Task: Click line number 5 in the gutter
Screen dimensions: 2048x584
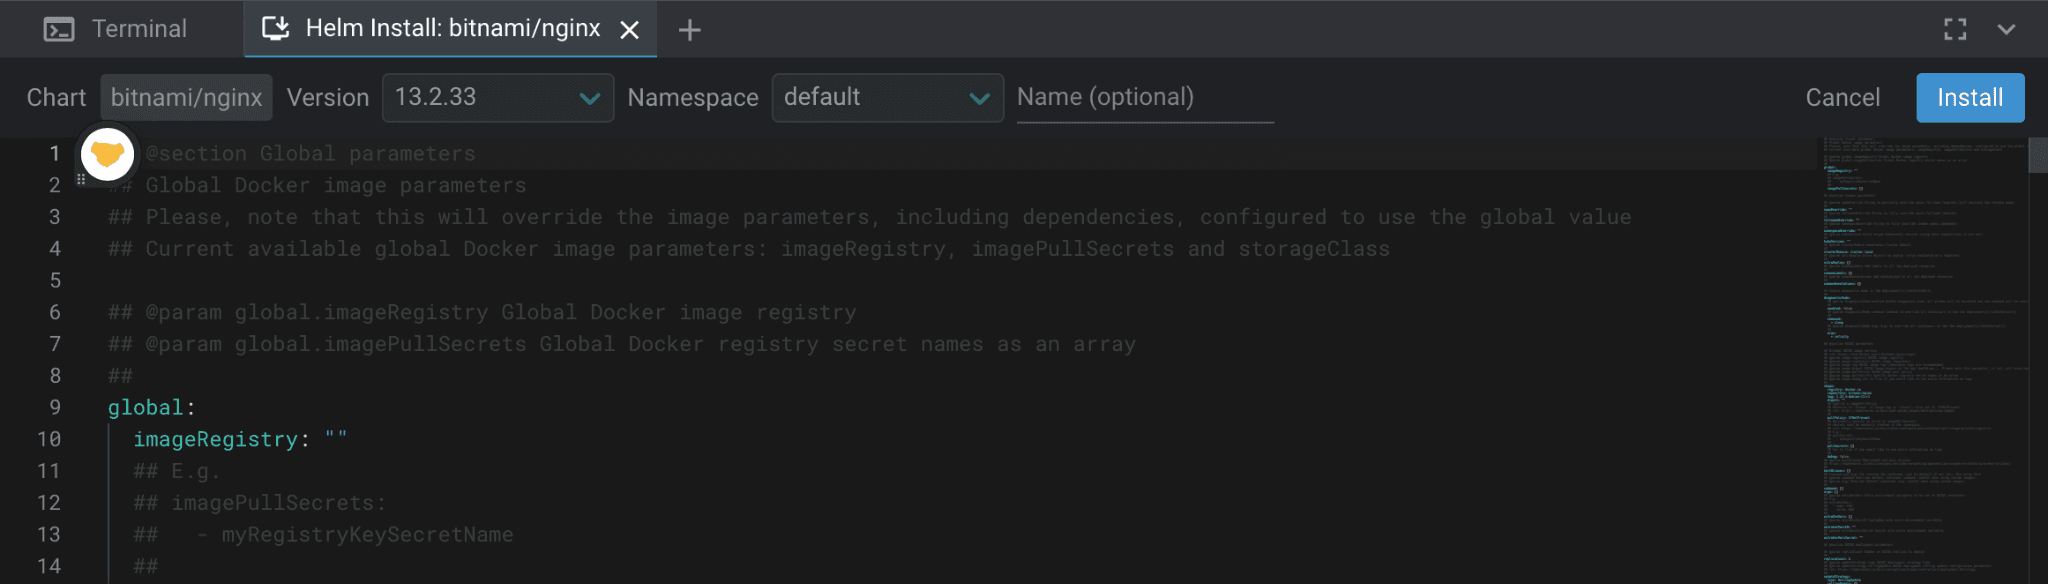Action: tap(55, 280)
